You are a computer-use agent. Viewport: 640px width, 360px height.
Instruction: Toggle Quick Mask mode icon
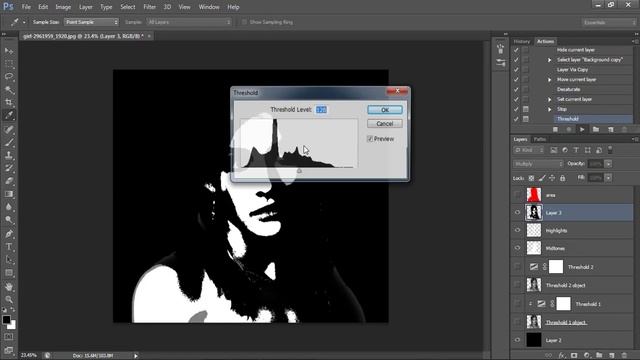click(x=9, y=337)
